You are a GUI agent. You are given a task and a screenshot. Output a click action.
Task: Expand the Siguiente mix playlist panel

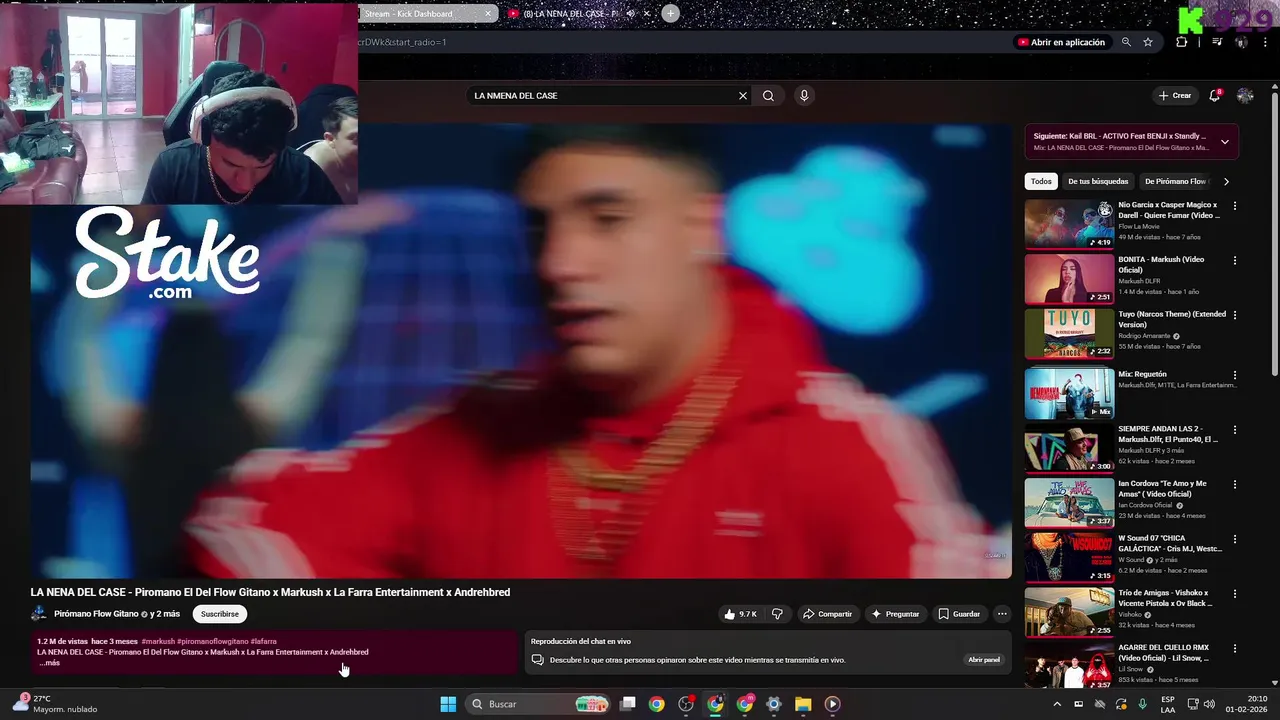(1224, 142)
